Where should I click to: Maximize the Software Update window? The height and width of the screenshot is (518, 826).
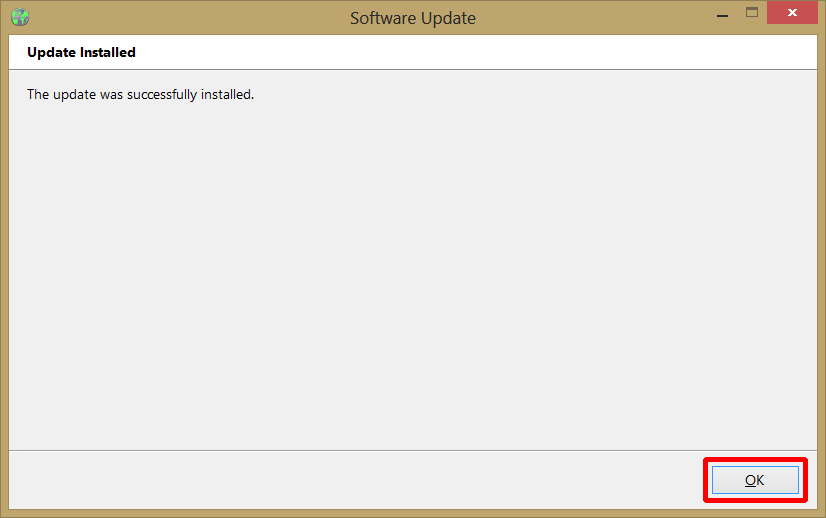click(x=752, y=14)
